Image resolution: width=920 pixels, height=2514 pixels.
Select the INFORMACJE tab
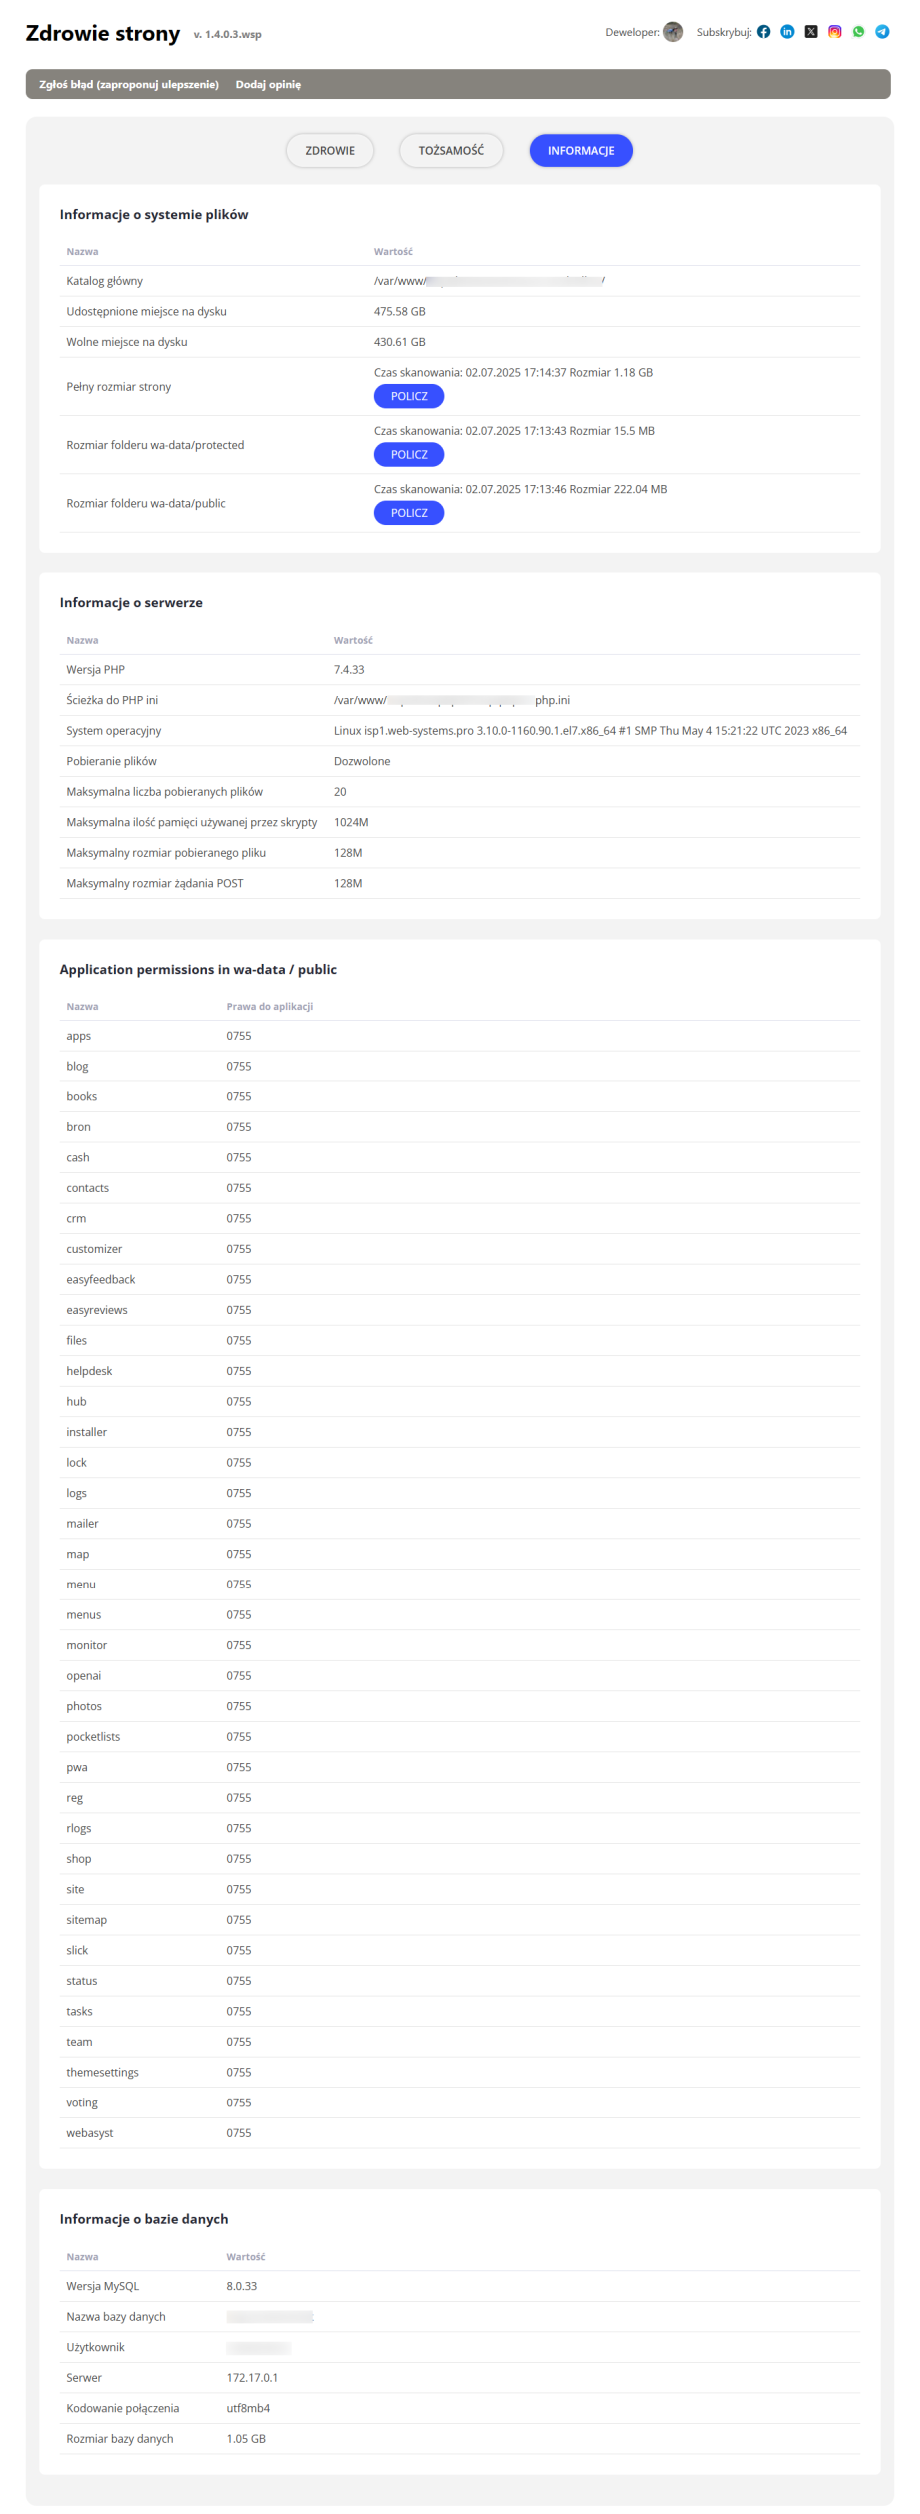point(581,151)
